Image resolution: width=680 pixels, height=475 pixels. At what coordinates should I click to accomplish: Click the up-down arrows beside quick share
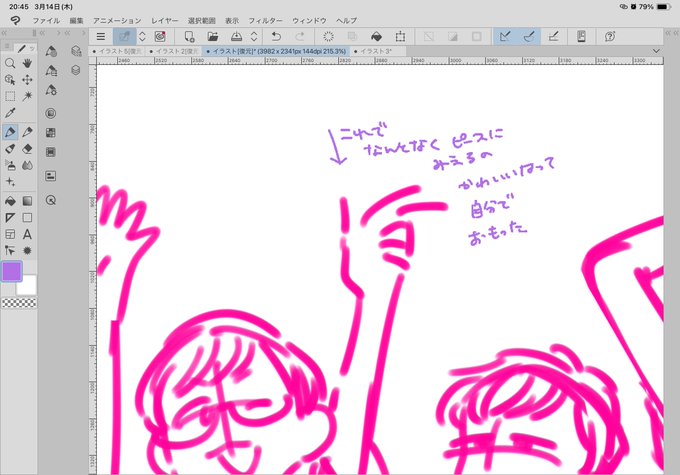click(142, 37)
